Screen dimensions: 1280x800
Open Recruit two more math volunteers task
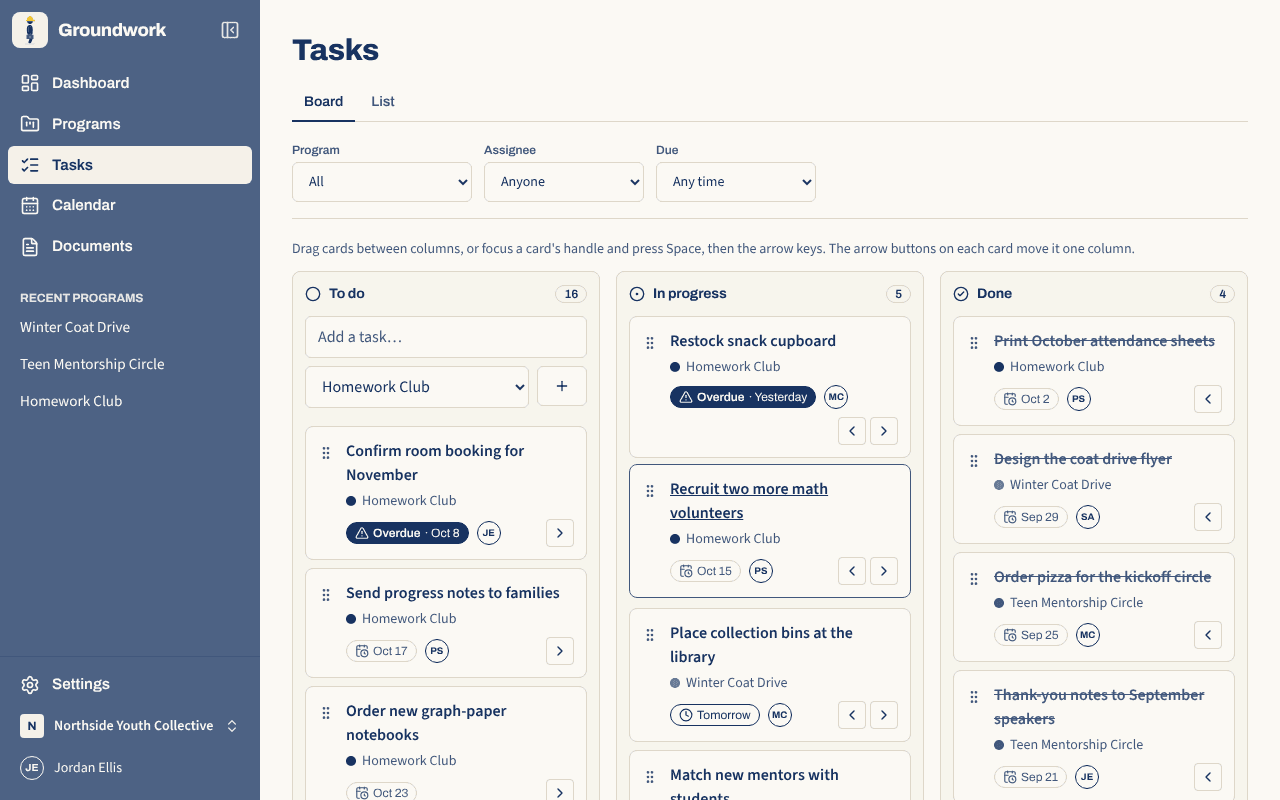[x=749, y=501]
